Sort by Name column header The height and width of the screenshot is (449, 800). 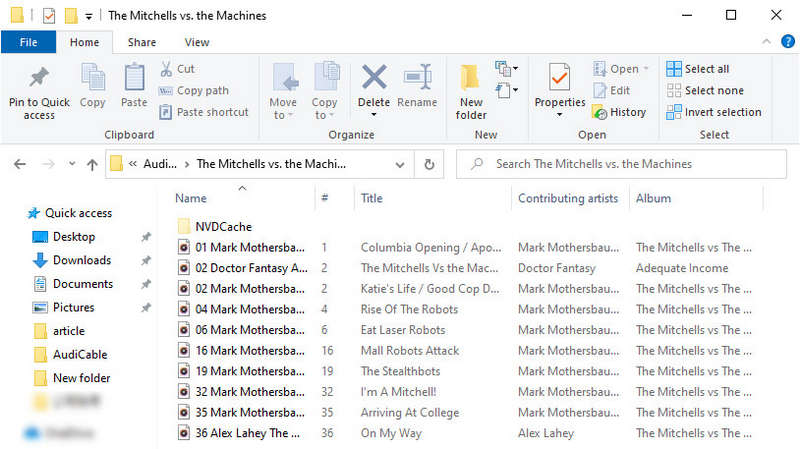tap(191, 198)
